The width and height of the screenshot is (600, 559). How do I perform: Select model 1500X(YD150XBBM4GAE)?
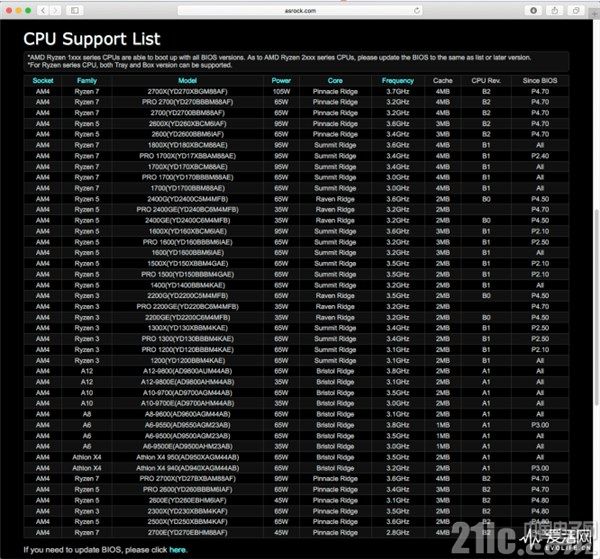(x=188, y=264)
